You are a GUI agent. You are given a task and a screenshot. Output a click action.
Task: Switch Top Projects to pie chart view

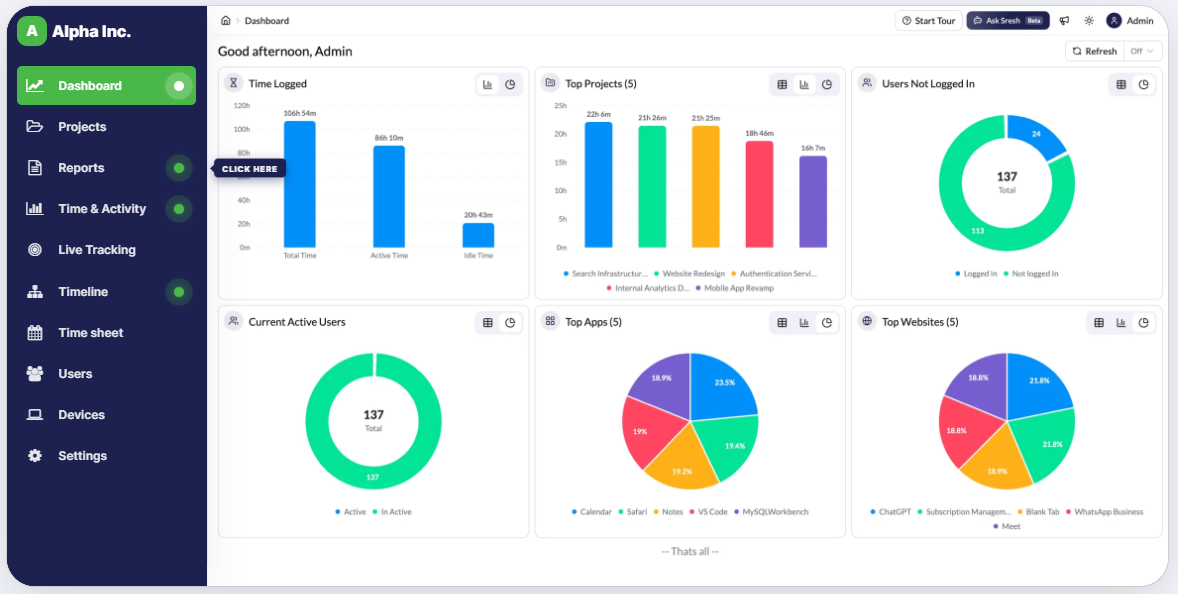pos(827,85)
